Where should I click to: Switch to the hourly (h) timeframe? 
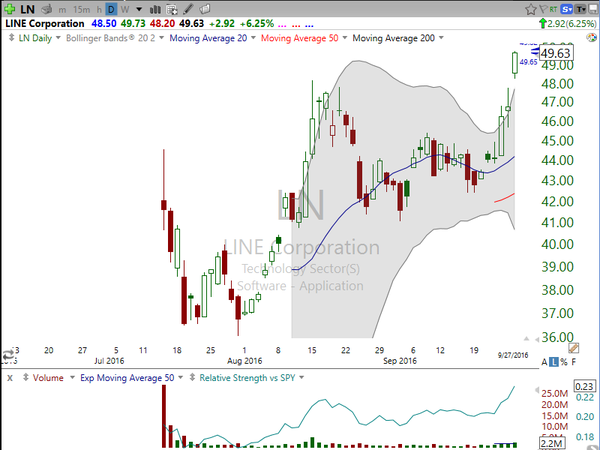pyautogui.click(x=99, y=9)
